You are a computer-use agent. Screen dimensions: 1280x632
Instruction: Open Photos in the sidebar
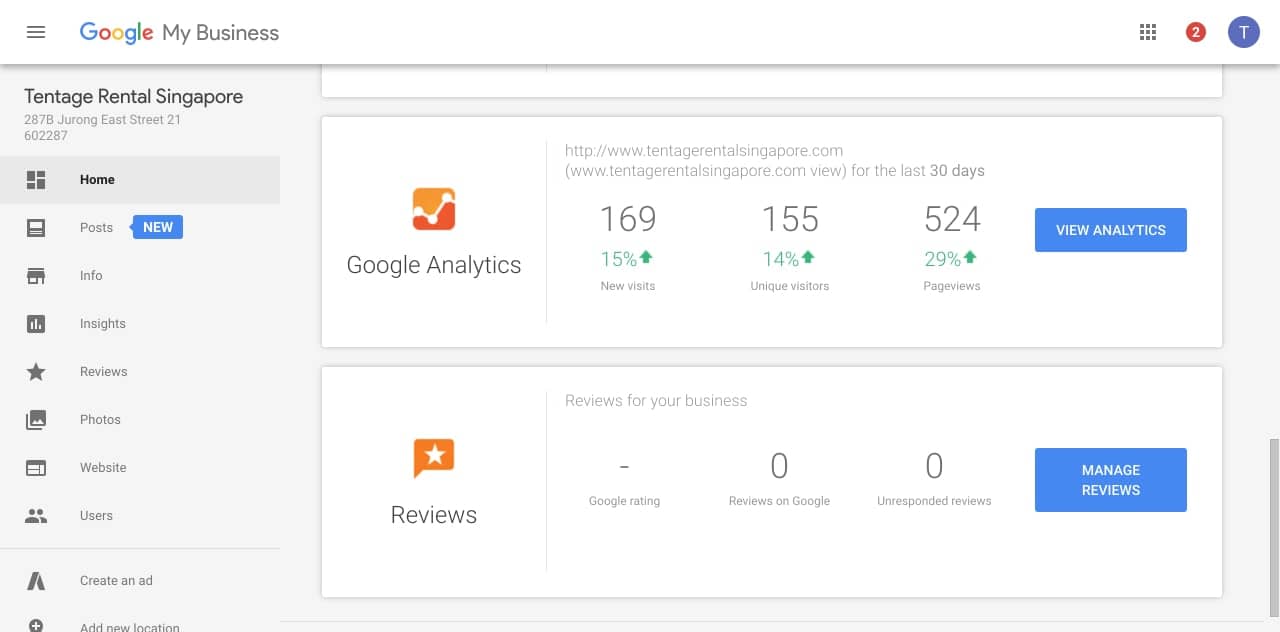pyautogui.click(x=140, y=420)
